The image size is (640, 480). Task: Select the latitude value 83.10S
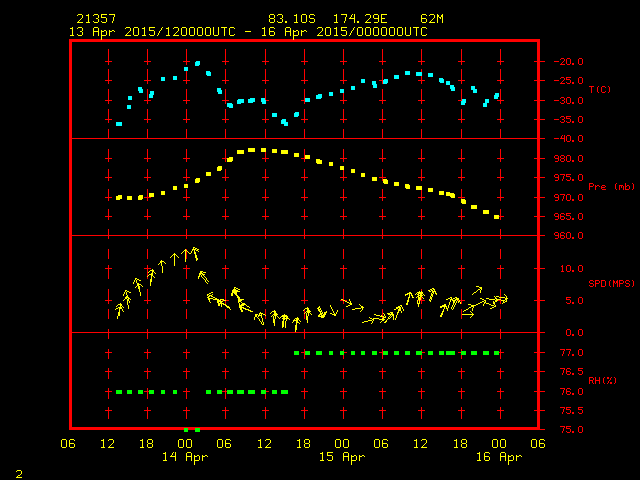(292, 19)
